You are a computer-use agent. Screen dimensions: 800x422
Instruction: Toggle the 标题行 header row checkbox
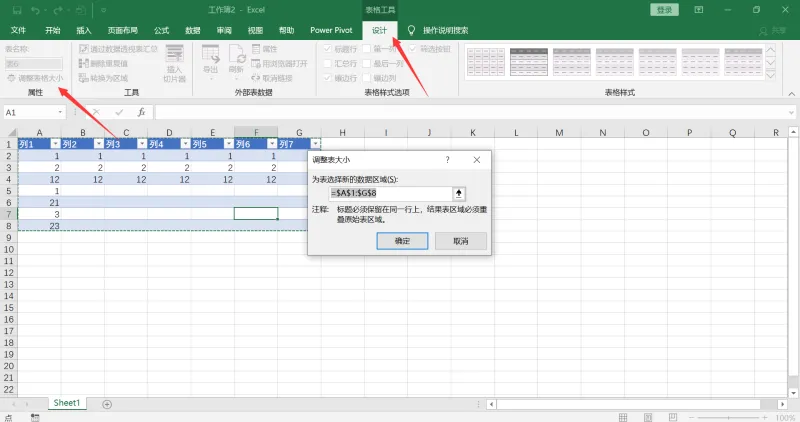328,49
